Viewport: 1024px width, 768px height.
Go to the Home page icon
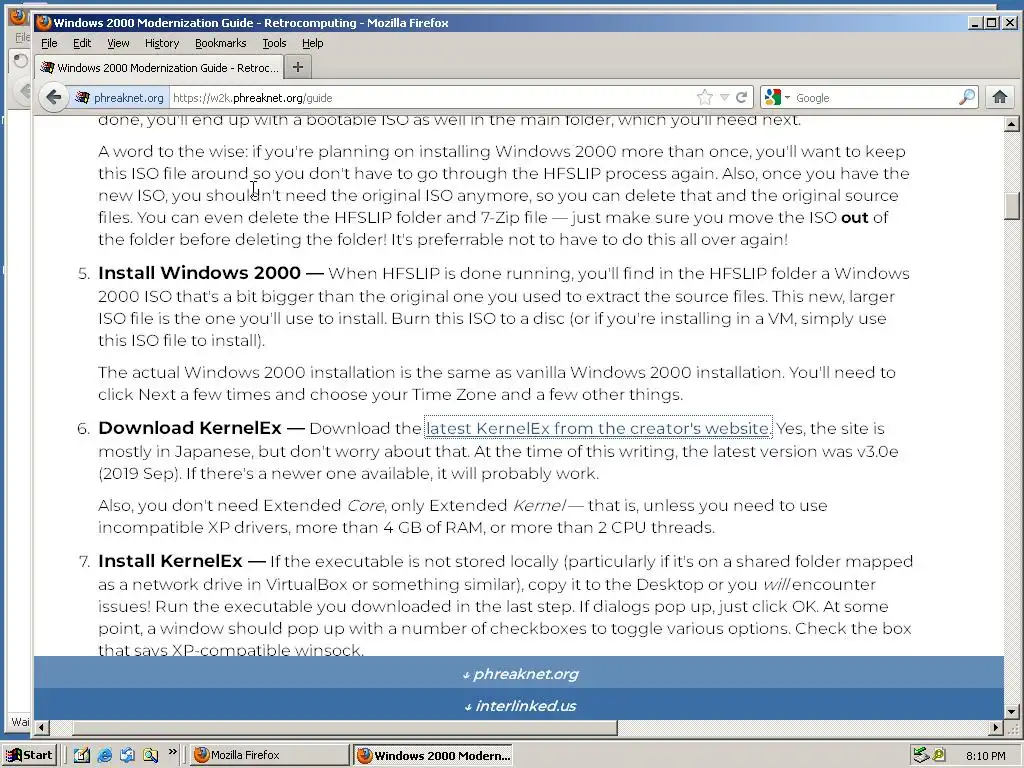tap(1000, 97)
